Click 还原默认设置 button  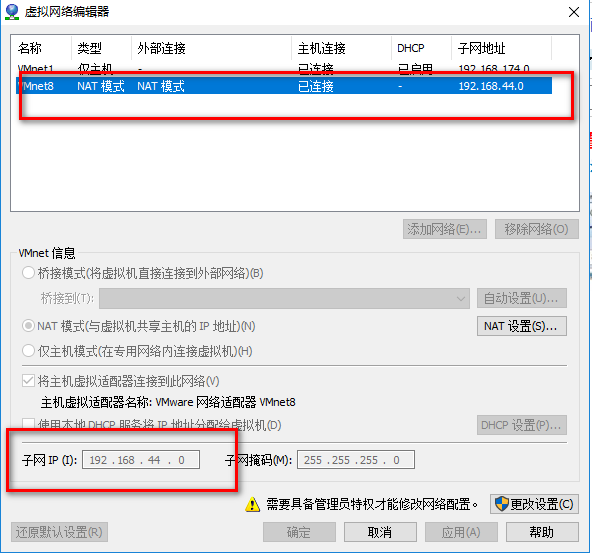click(x=59, y=532)
